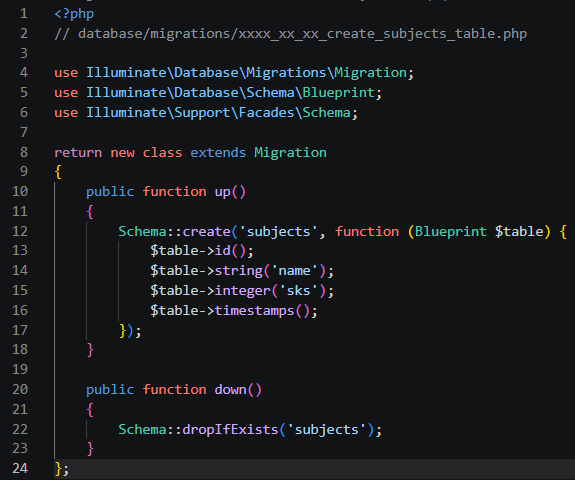
Task: Click line number 12 in the gutter
Action: tap(20, 231)
